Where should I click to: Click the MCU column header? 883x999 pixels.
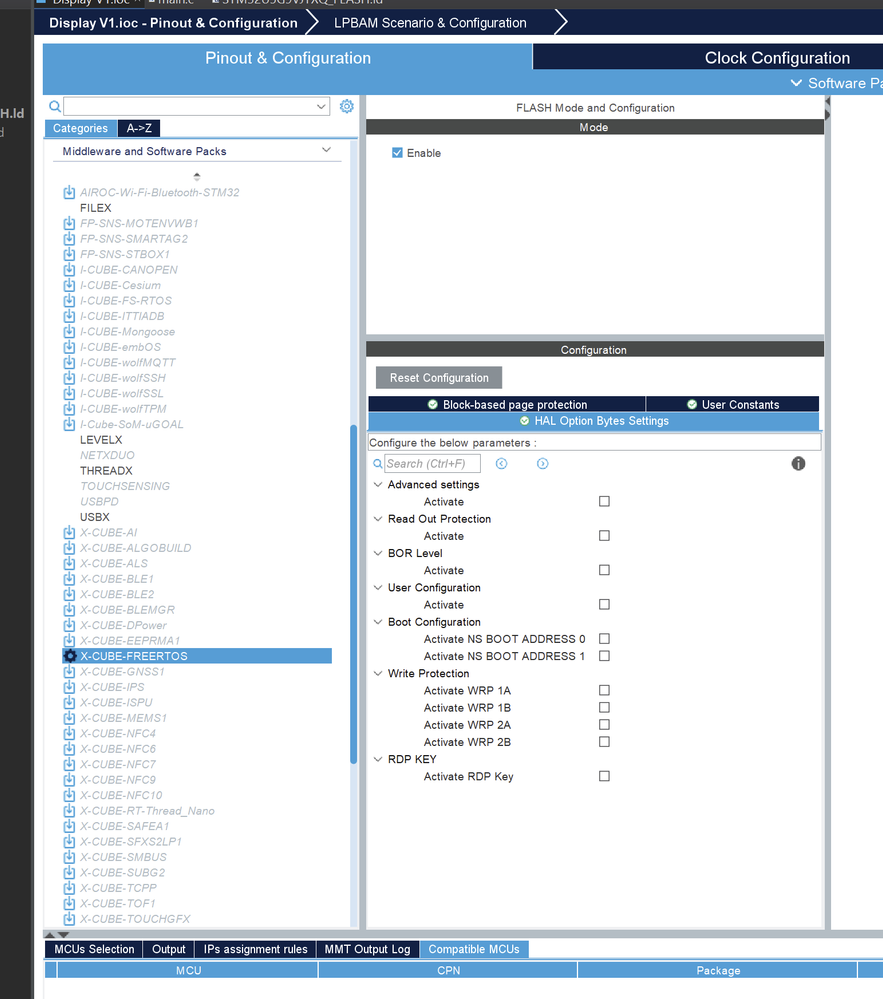point(189,970)
